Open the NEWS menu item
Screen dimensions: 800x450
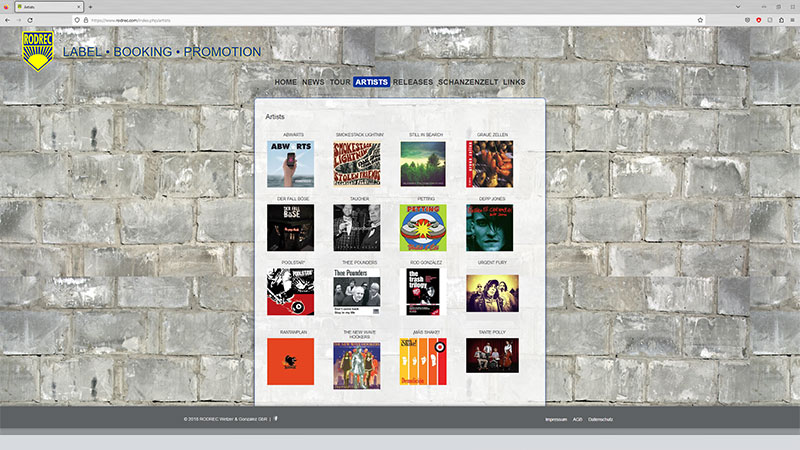coord(313,82)
